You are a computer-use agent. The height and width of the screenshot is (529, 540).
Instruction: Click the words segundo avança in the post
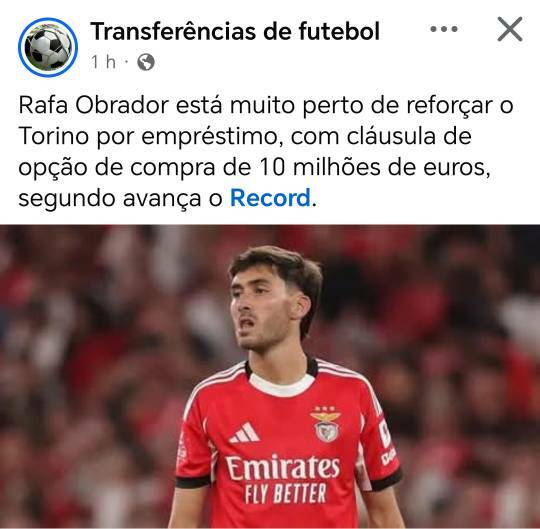click(x=110, y=199)
